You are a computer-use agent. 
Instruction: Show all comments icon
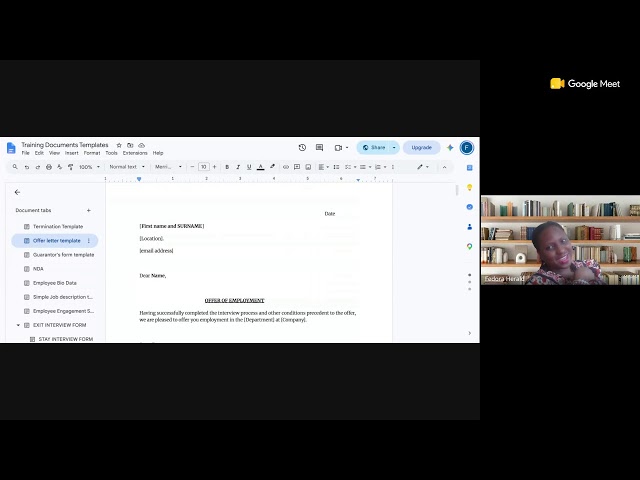320,148
